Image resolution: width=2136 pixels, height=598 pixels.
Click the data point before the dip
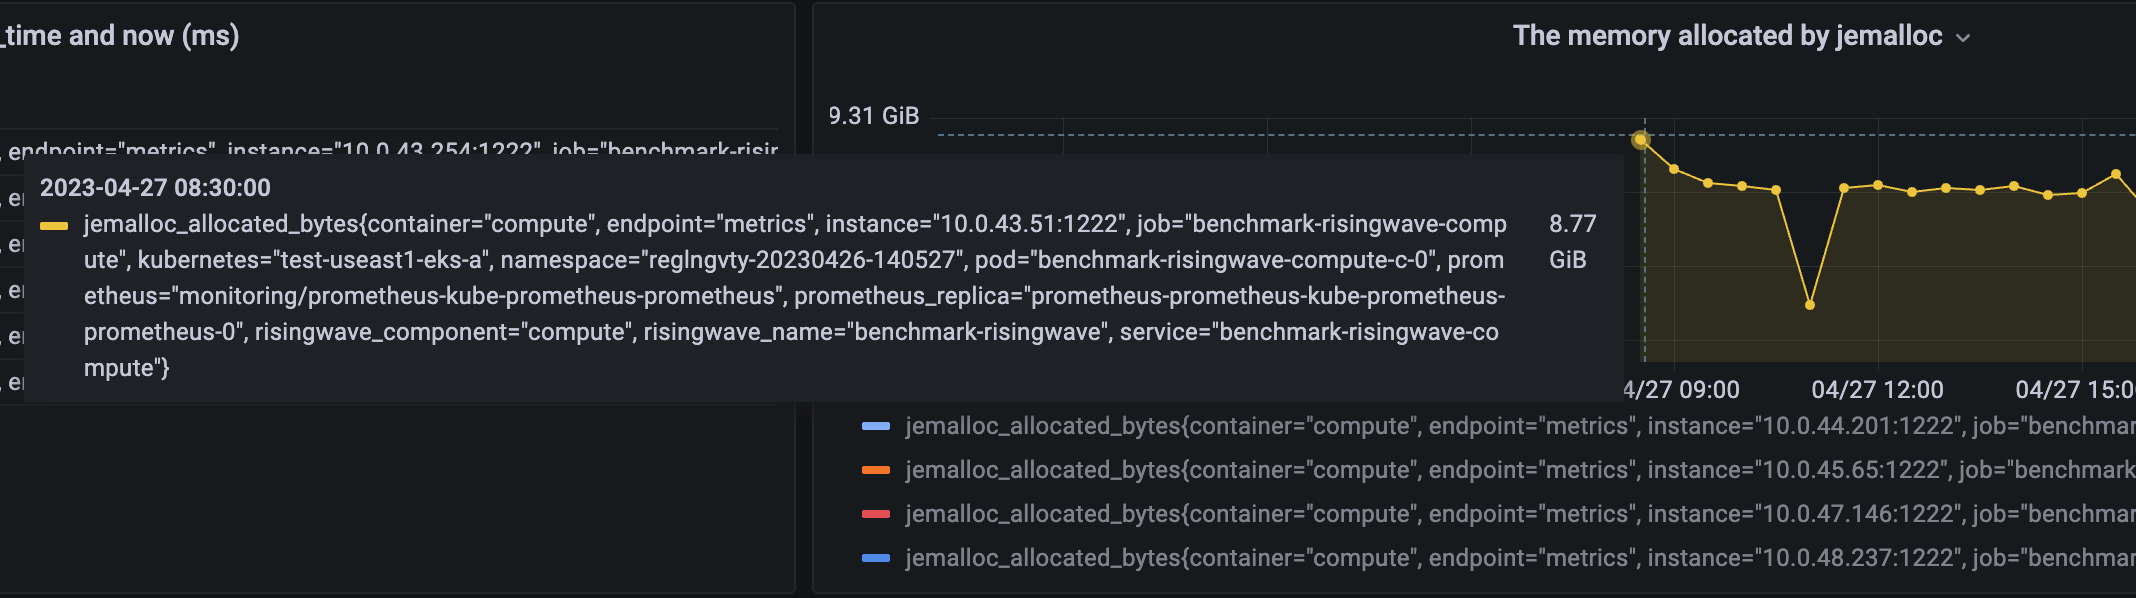tap(1776, 190)
